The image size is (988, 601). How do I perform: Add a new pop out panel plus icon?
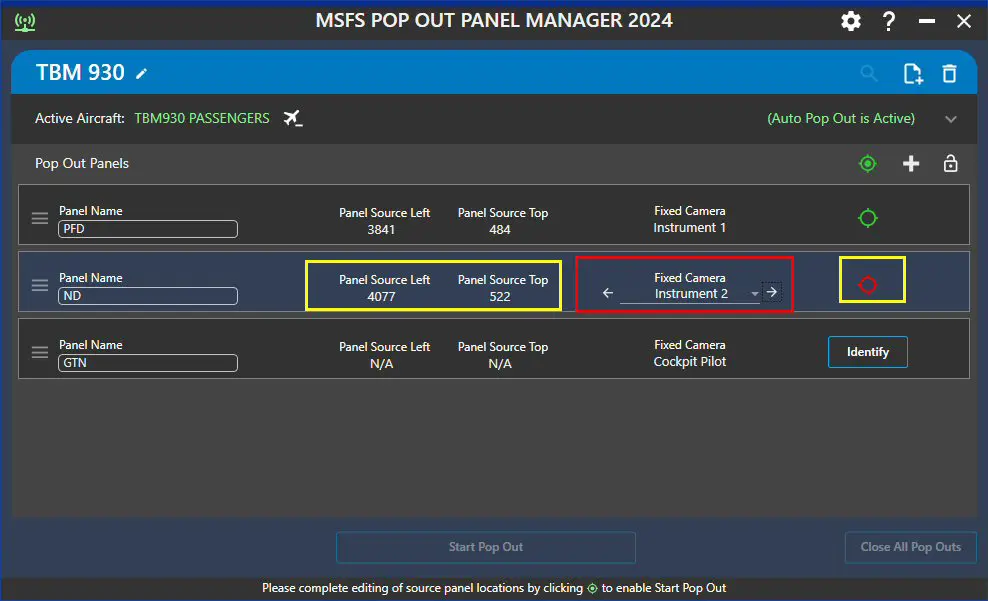pyautogui.click(x=910, y=164)
